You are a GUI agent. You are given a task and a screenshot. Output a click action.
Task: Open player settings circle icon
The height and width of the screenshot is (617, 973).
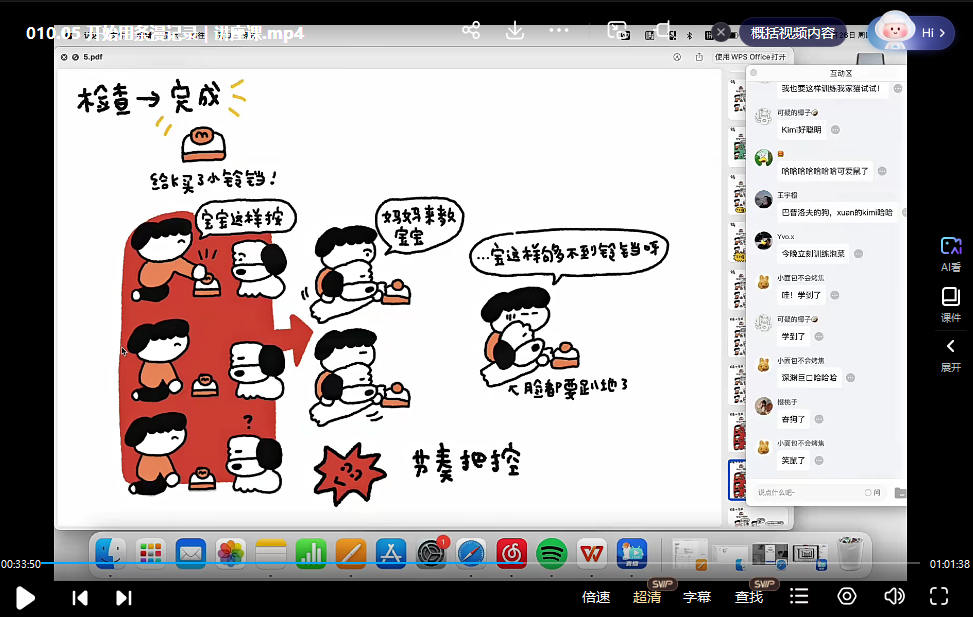pyautogui.click(x=847, y=597)
